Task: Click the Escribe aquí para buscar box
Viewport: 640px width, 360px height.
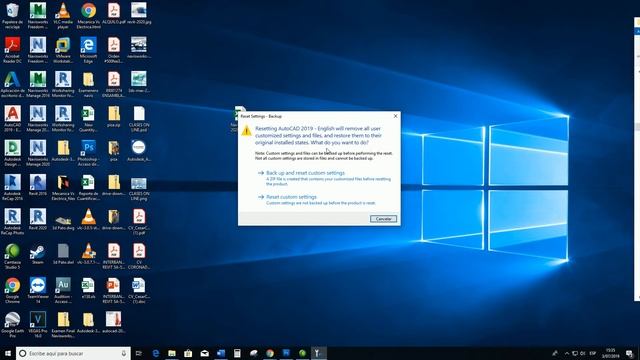Action: (x=73, y=353)
